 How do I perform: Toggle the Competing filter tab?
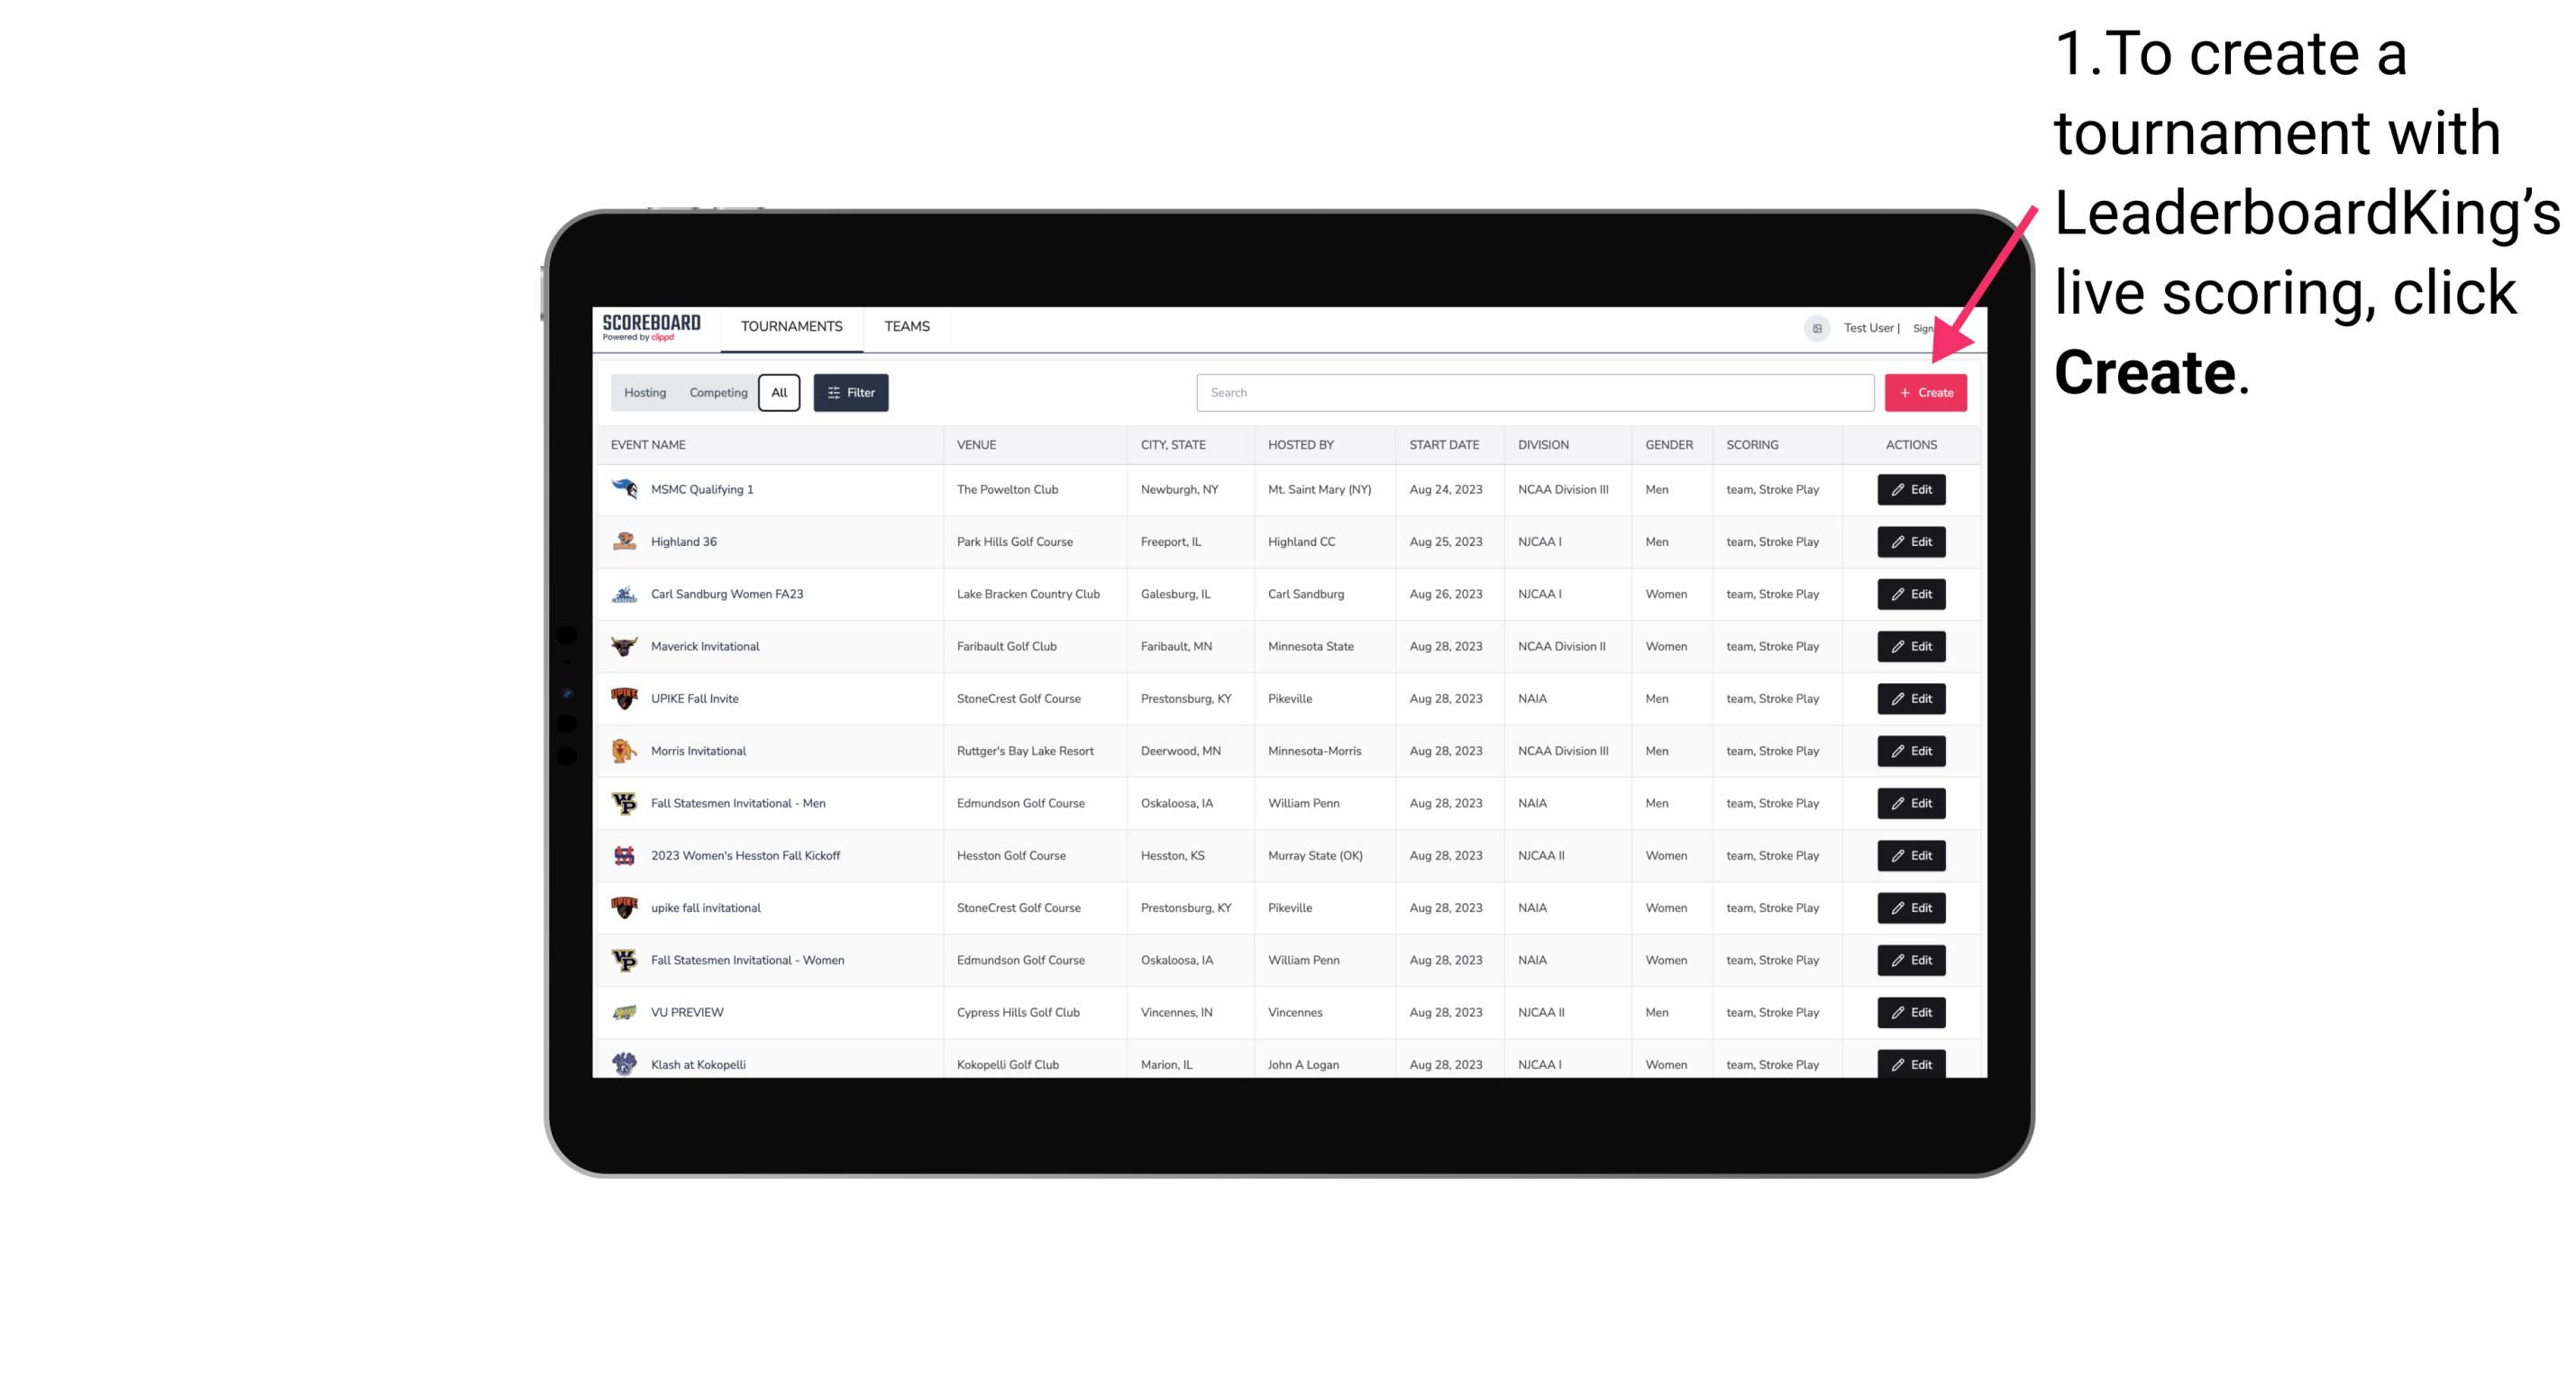pyautogui.click(x=717, y=393)
